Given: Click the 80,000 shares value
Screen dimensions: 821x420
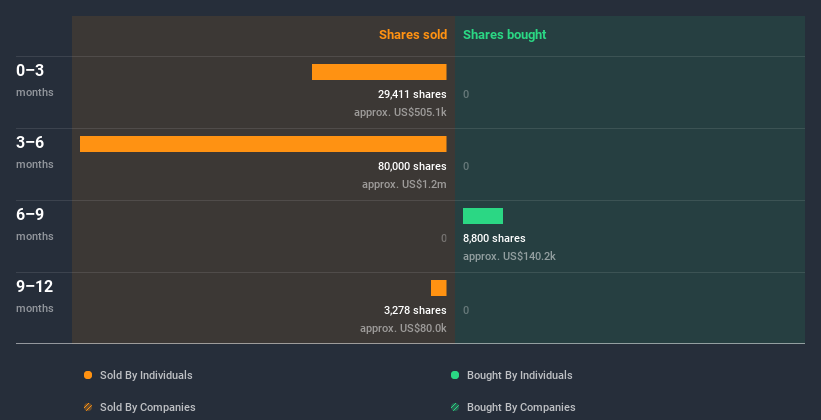Looking at the screenshot, I should [412, 166].
